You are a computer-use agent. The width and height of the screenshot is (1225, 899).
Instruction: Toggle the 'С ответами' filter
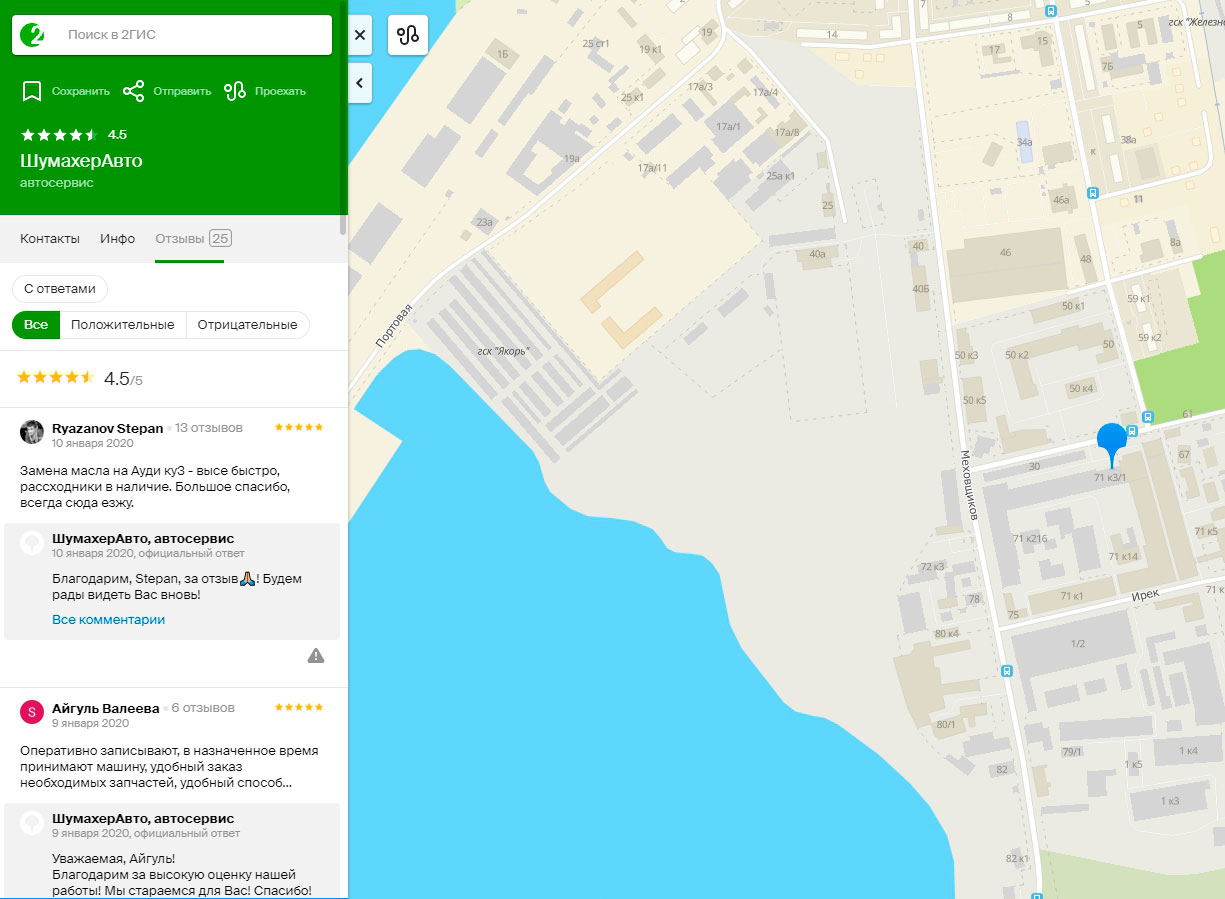[x=60, y=288]
